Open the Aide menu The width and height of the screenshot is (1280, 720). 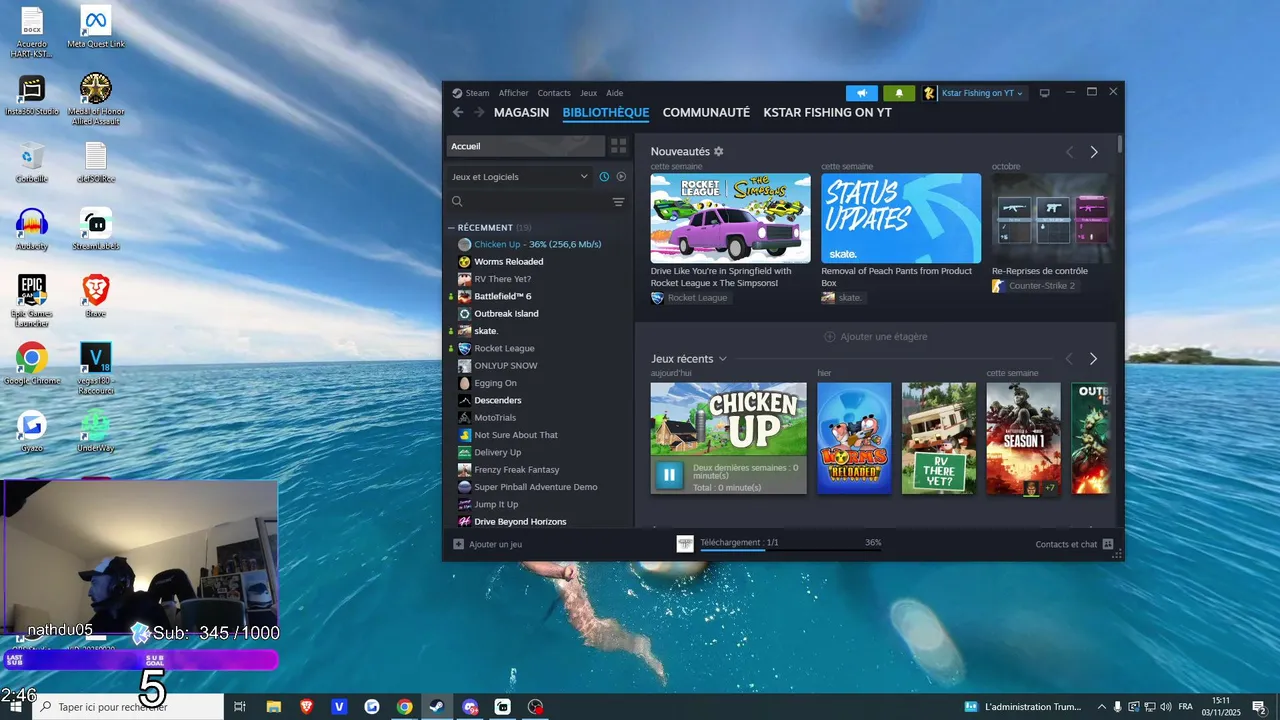[614, 93]
